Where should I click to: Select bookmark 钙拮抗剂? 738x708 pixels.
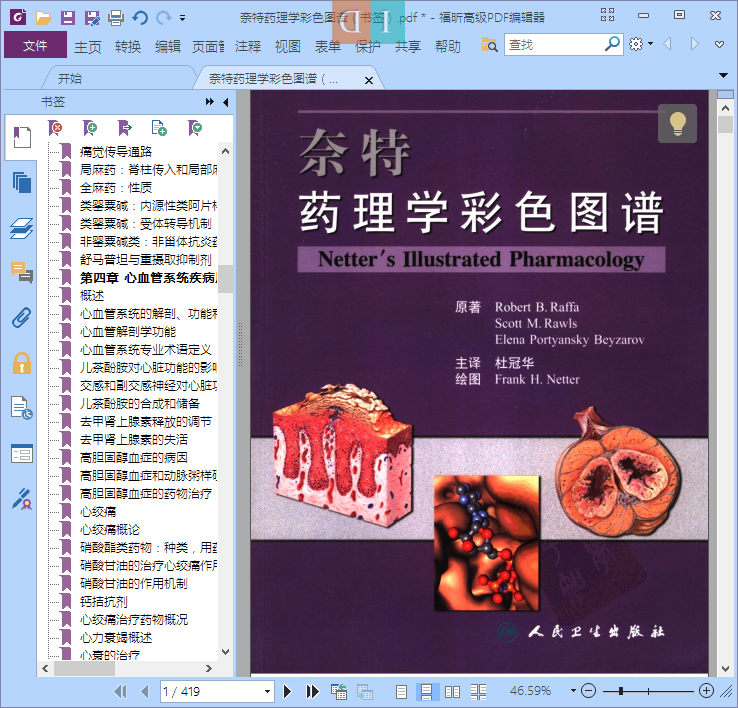click(x=104, y=602)
